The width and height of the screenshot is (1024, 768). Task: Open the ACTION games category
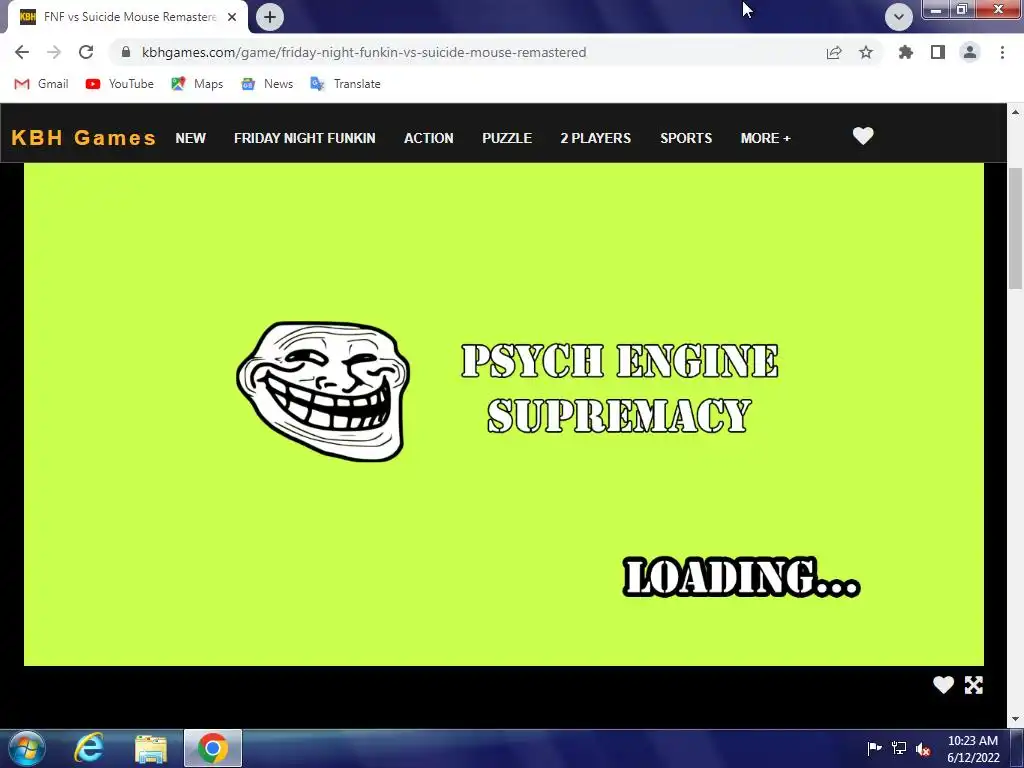point(428,138)
